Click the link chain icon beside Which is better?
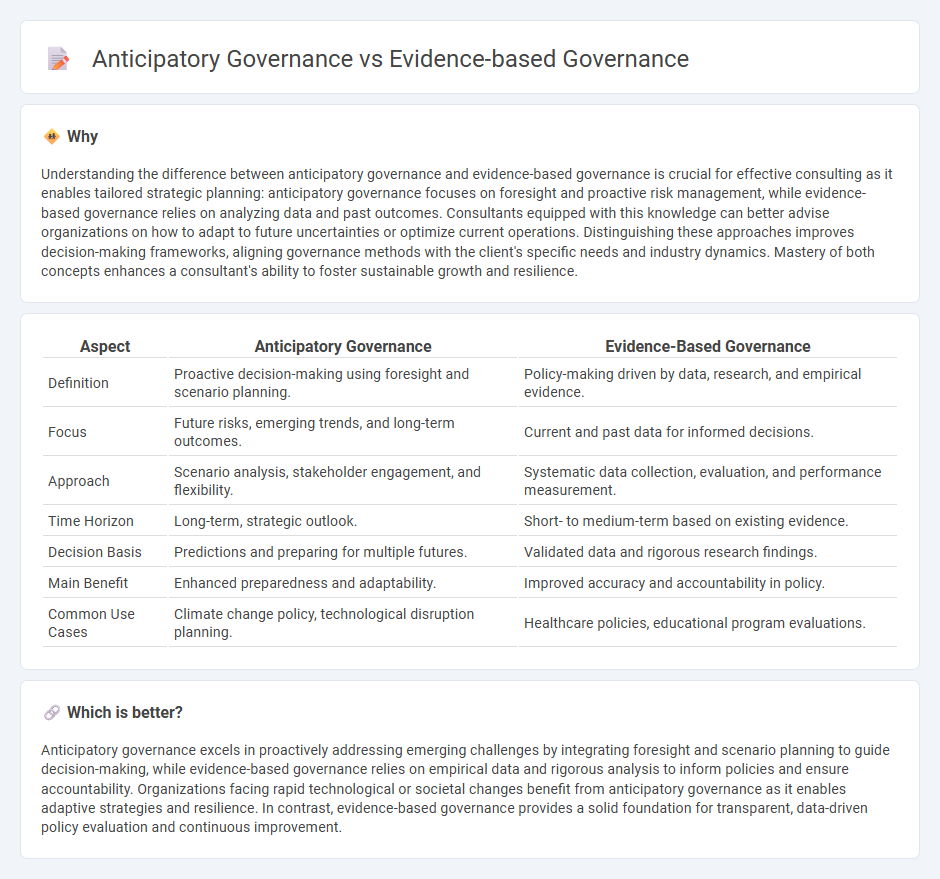Viewport: 940px width, 879px height. pos(52,712)
